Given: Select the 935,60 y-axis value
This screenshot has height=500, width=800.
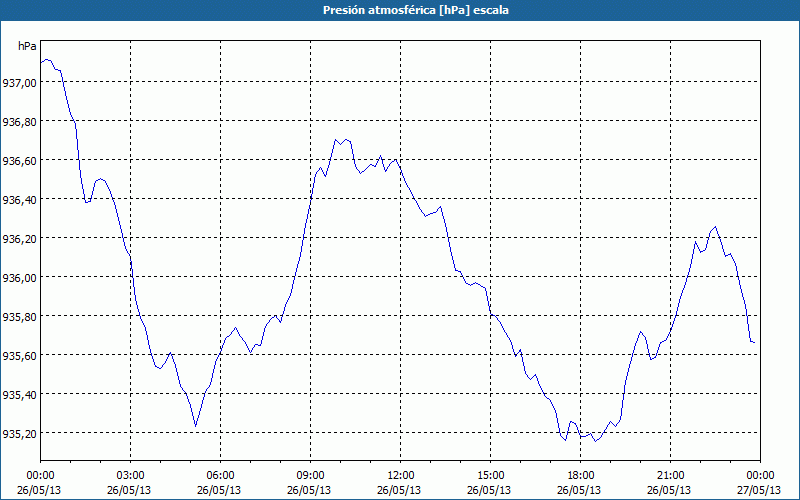Looking at the screenshot, I should coord(20,356).
